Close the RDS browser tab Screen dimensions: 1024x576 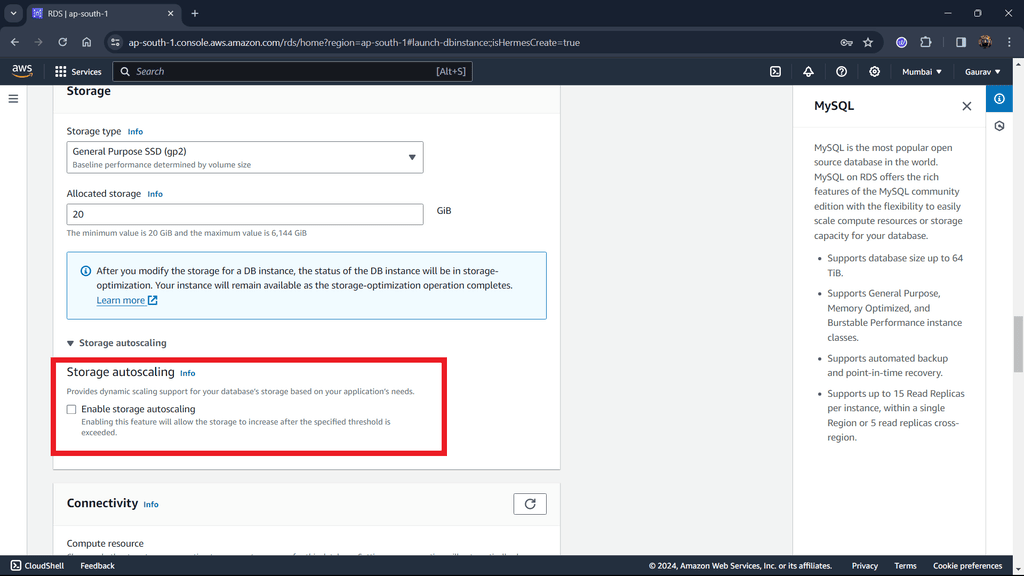(170, 13)
